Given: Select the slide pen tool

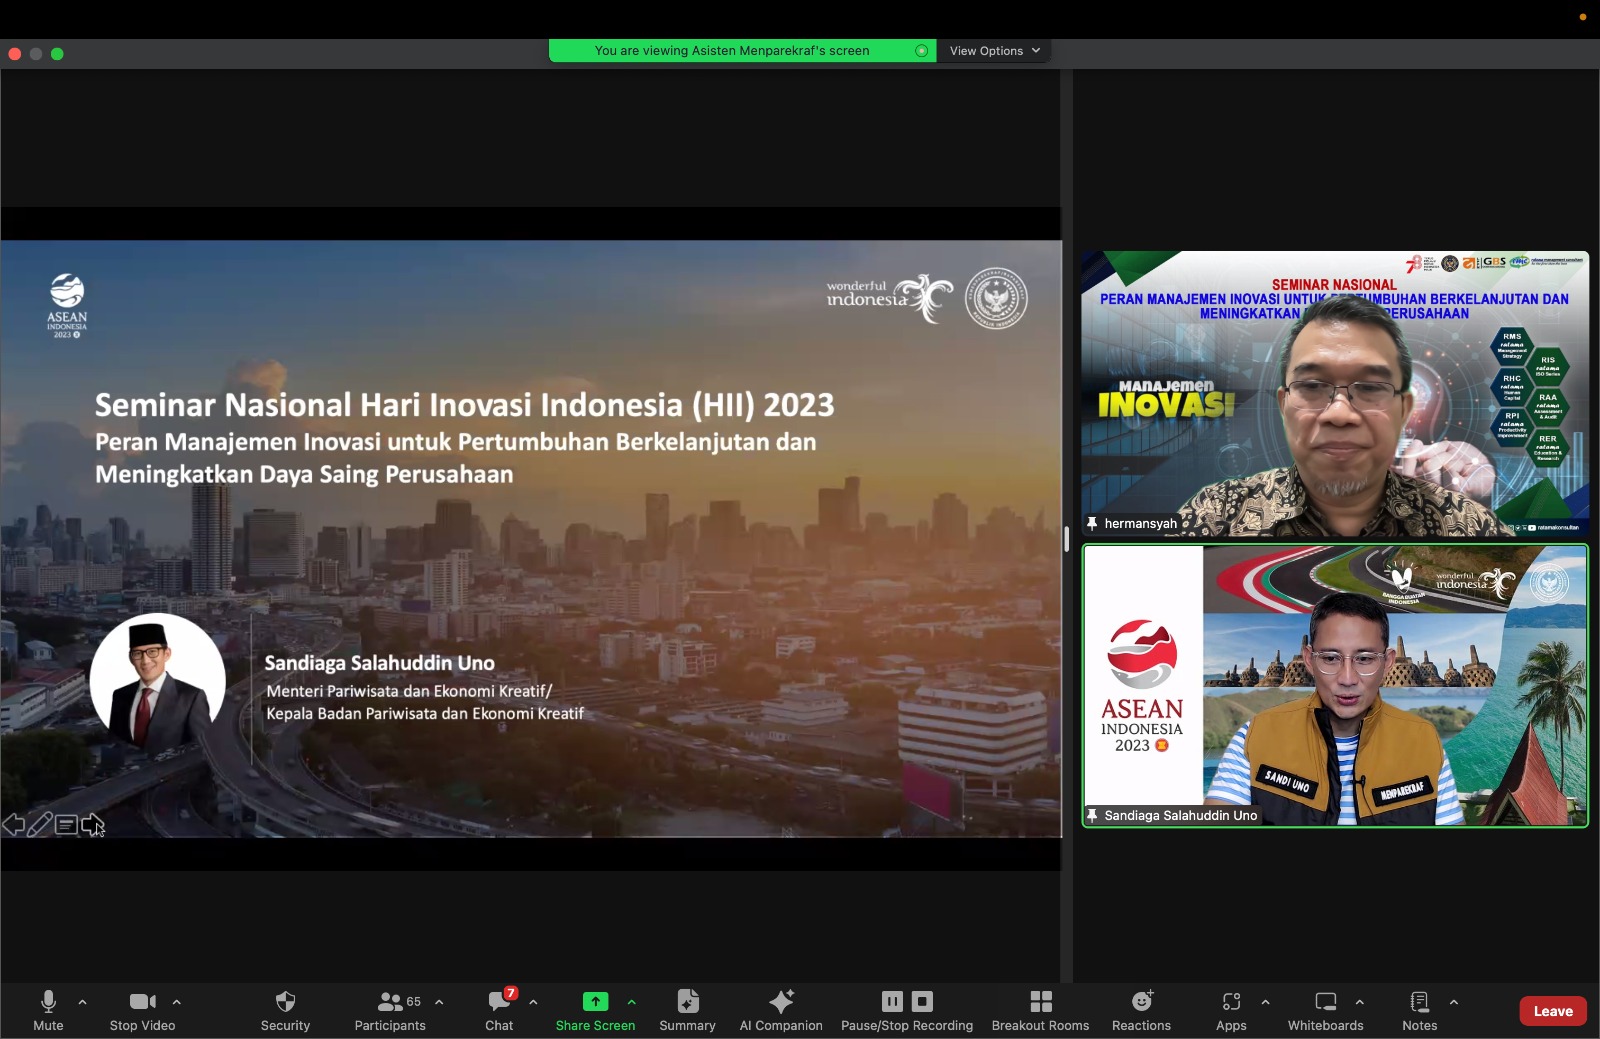Looking at the screenshot, I should [40, 825].
